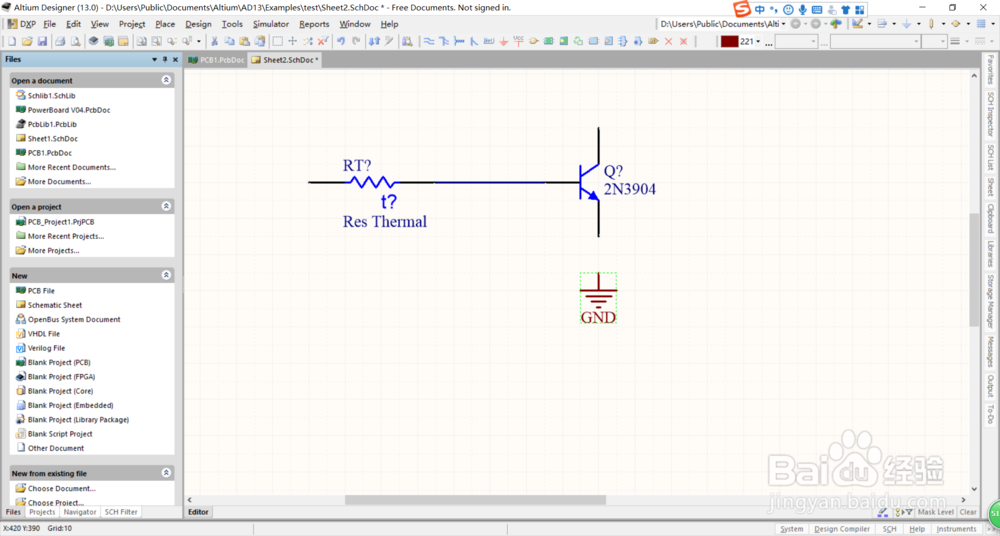The width and height of the screenshot is (1000, 536).
Task: Select the GND Power Port icon
Action: (x=504, y=41)
